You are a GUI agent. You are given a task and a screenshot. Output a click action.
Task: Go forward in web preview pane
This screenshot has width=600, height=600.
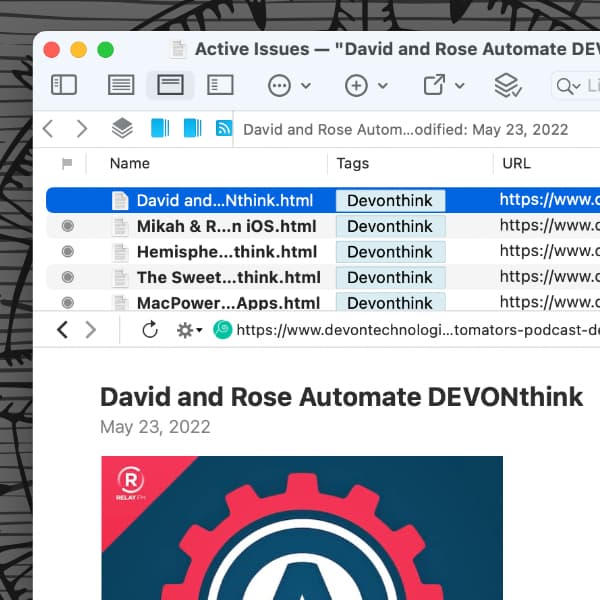click(90, 329)
